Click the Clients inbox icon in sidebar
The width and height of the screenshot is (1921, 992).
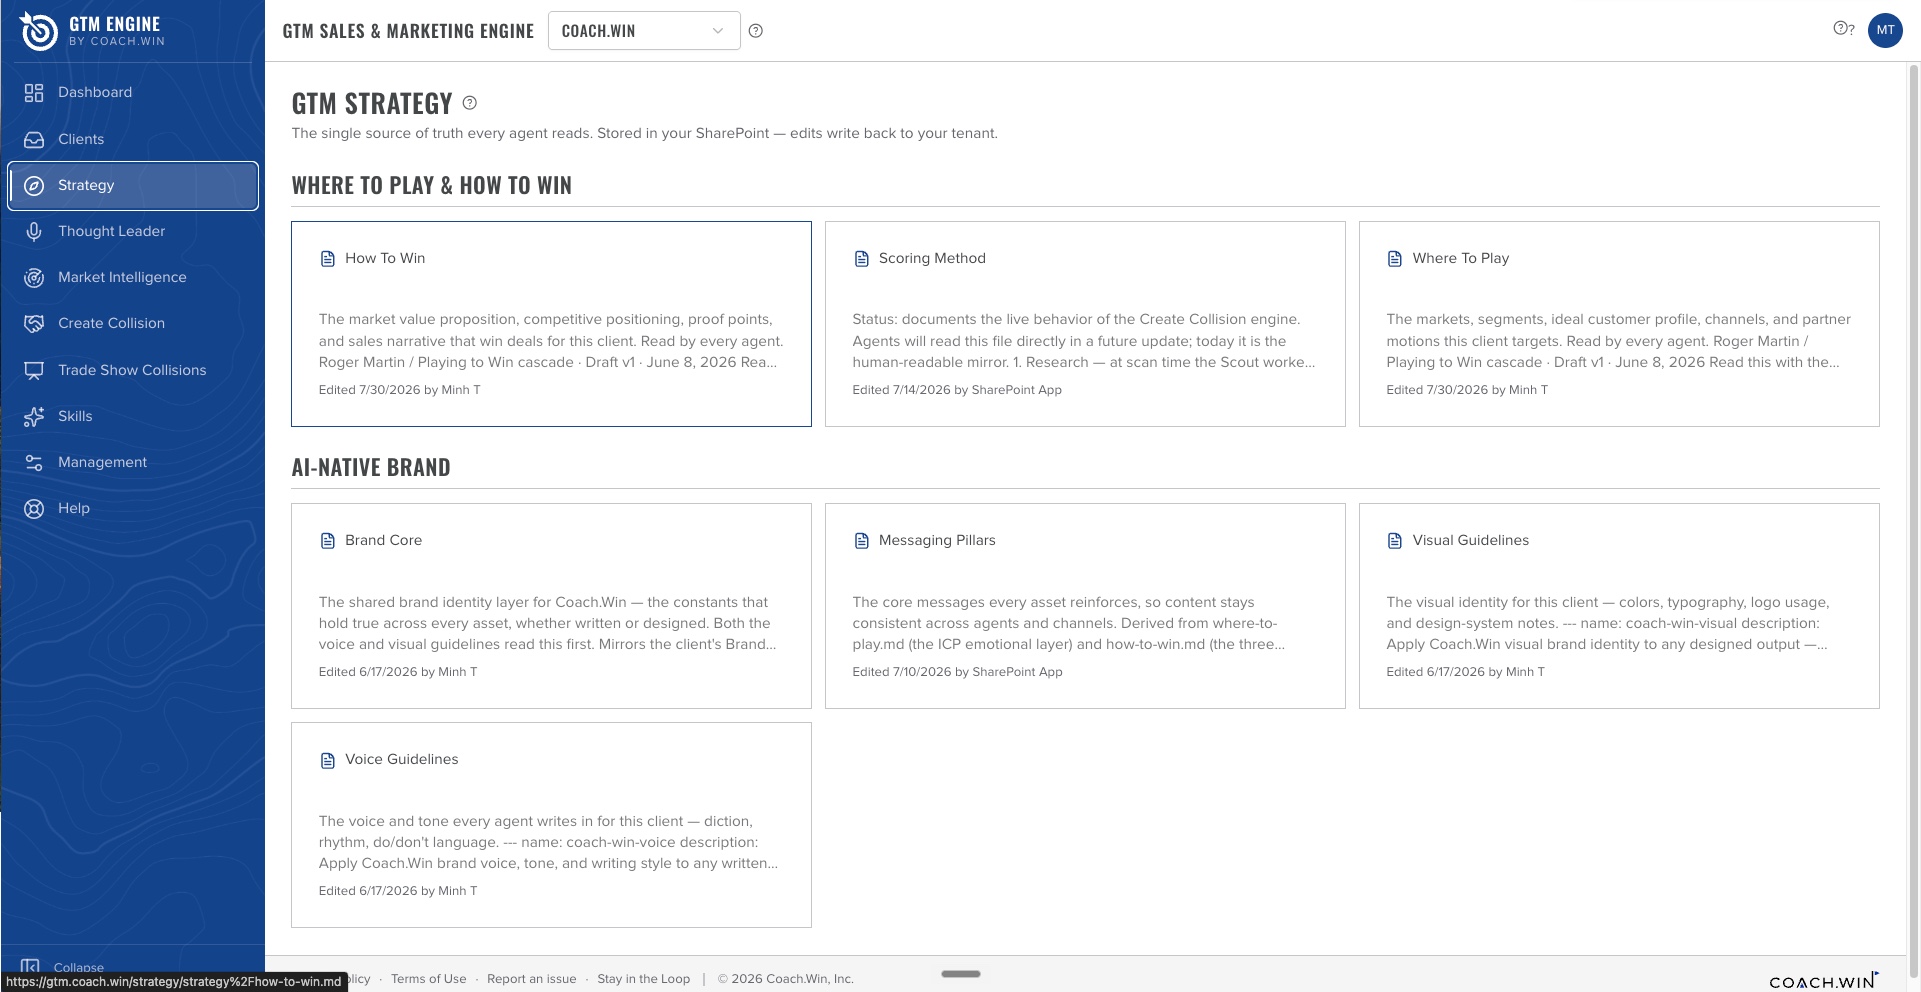(34, 140)
